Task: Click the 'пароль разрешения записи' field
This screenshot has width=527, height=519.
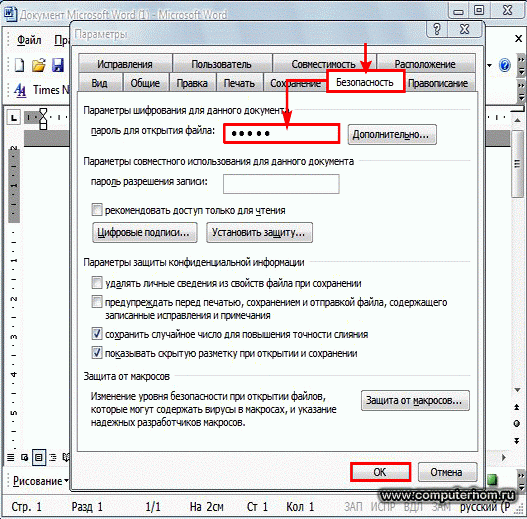Action: (x=281, y=184)
